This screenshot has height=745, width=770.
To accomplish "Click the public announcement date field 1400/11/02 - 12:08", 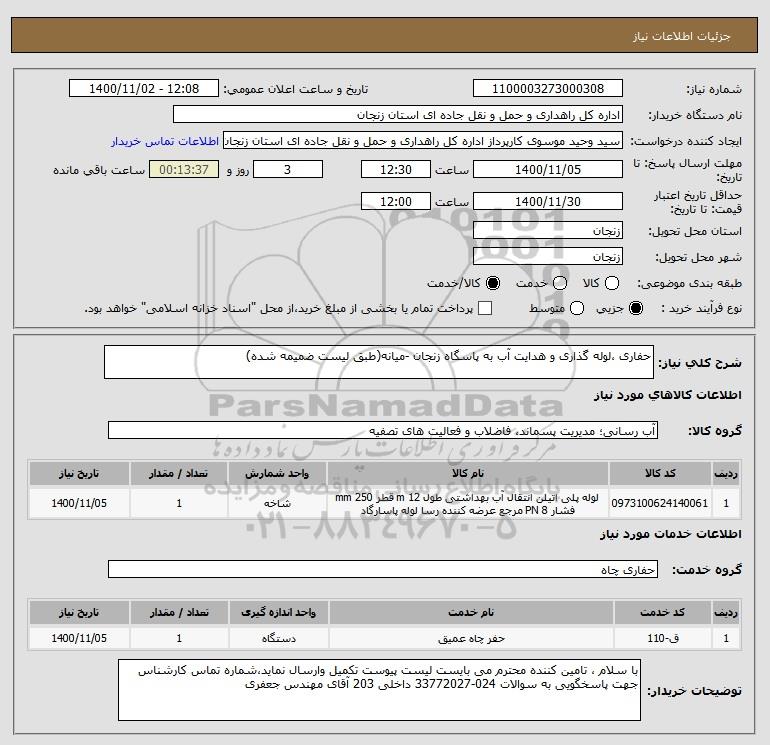I will pos(144,88).
